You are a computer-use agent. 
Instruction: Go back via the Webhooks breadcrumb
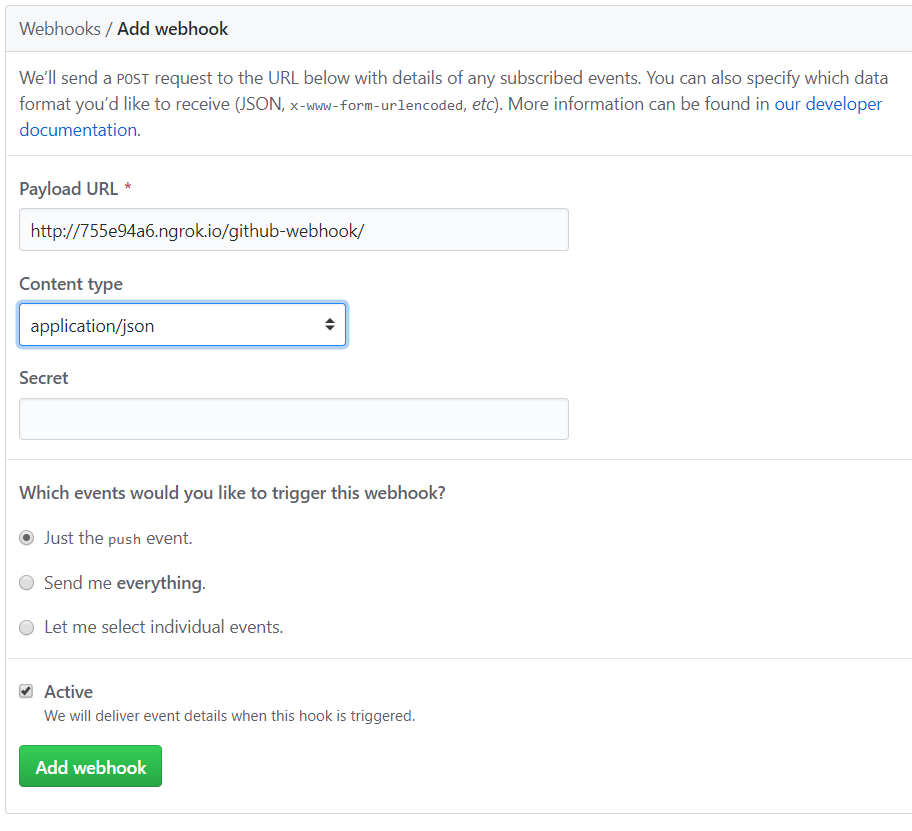60,29
